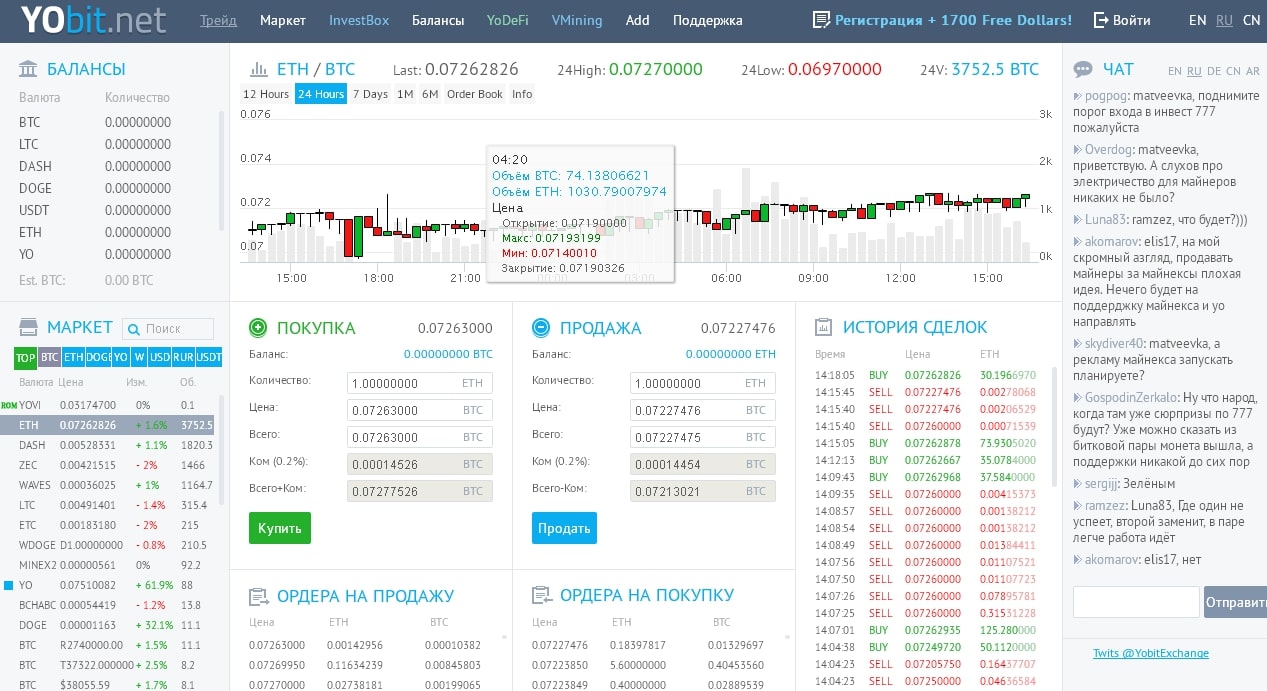
Task: Click sell order price 0.07269950
Action: point(277,664)
